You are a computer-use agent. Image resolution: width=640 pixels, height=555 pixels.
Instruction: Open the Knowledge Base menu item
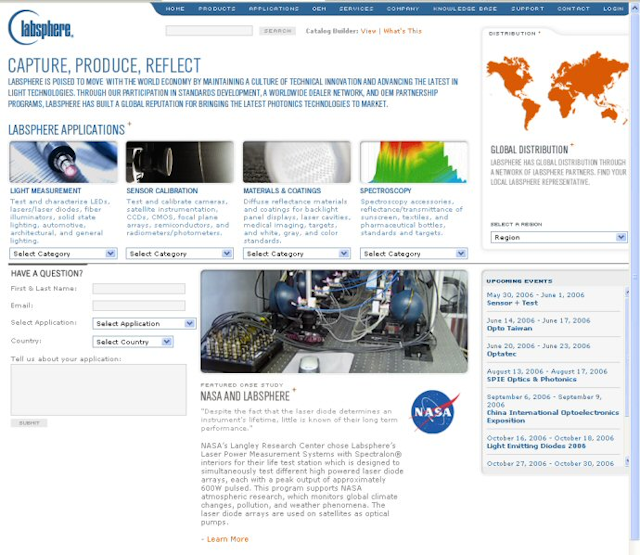point(465,9)
